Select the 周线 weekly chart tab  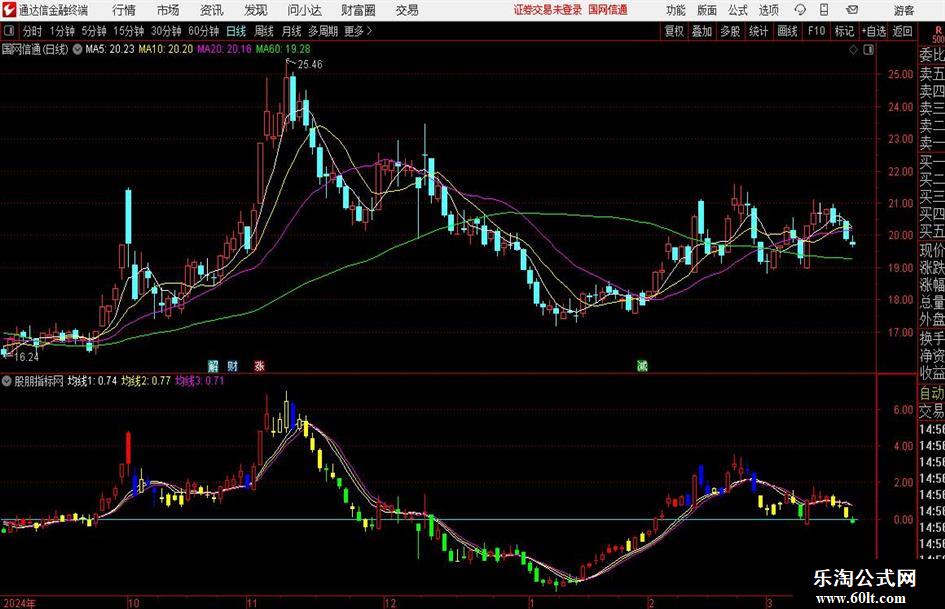(263, 31)
